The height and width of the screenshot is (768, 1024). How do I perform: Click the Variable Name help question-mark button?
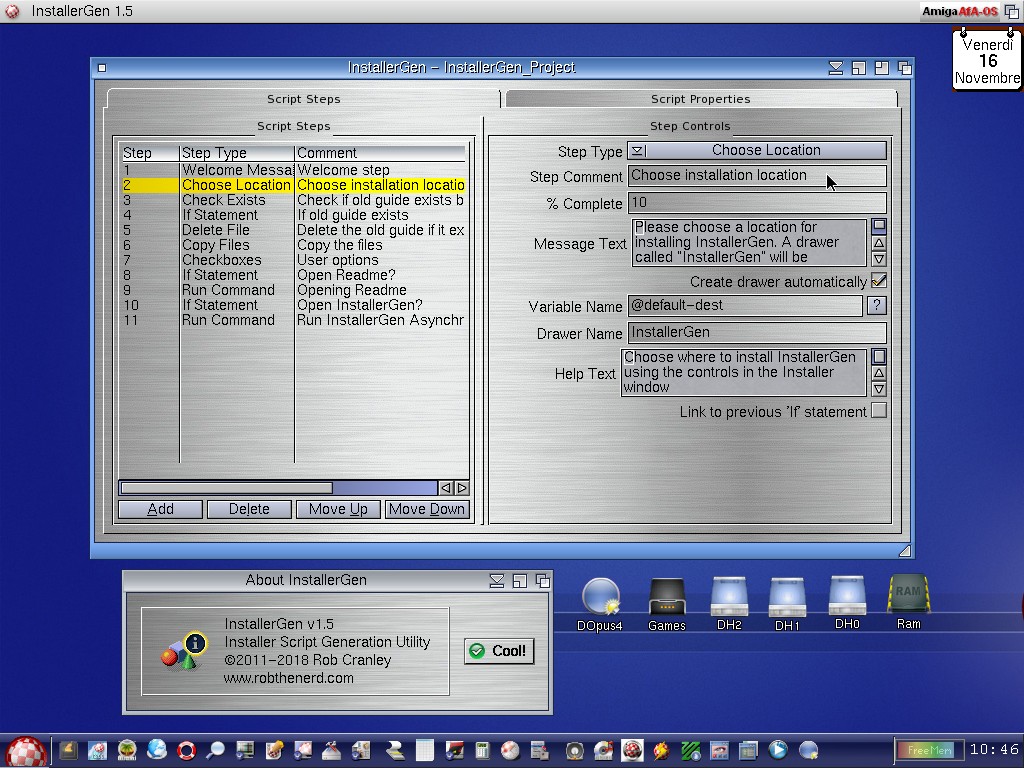876,306
